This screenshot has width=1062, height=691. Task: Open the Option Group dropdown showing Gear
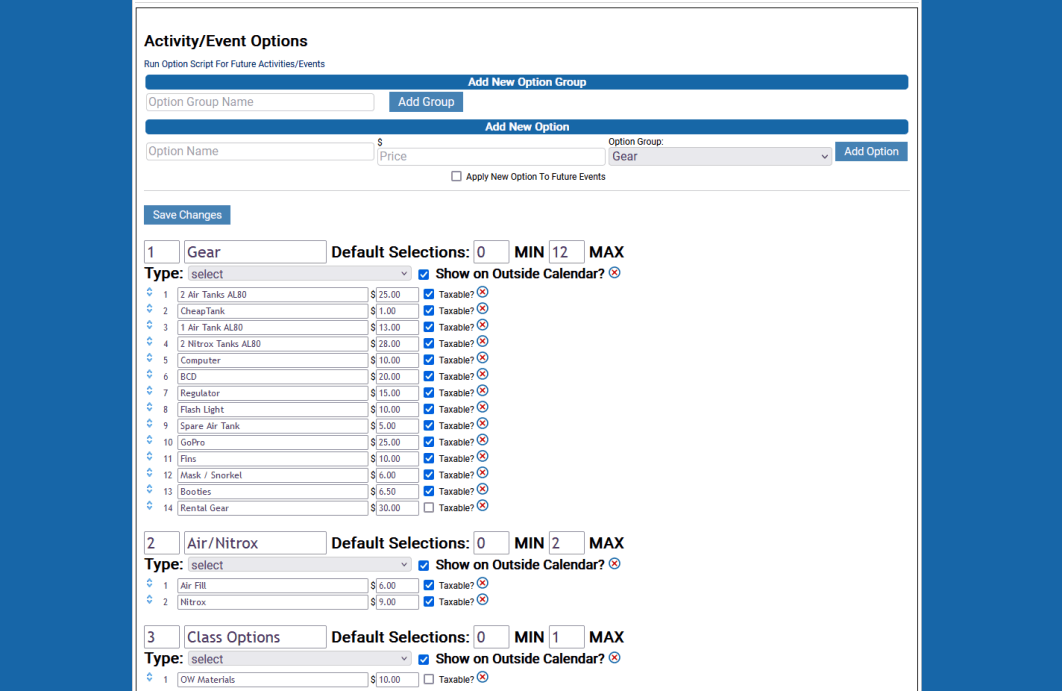(719, 157)
